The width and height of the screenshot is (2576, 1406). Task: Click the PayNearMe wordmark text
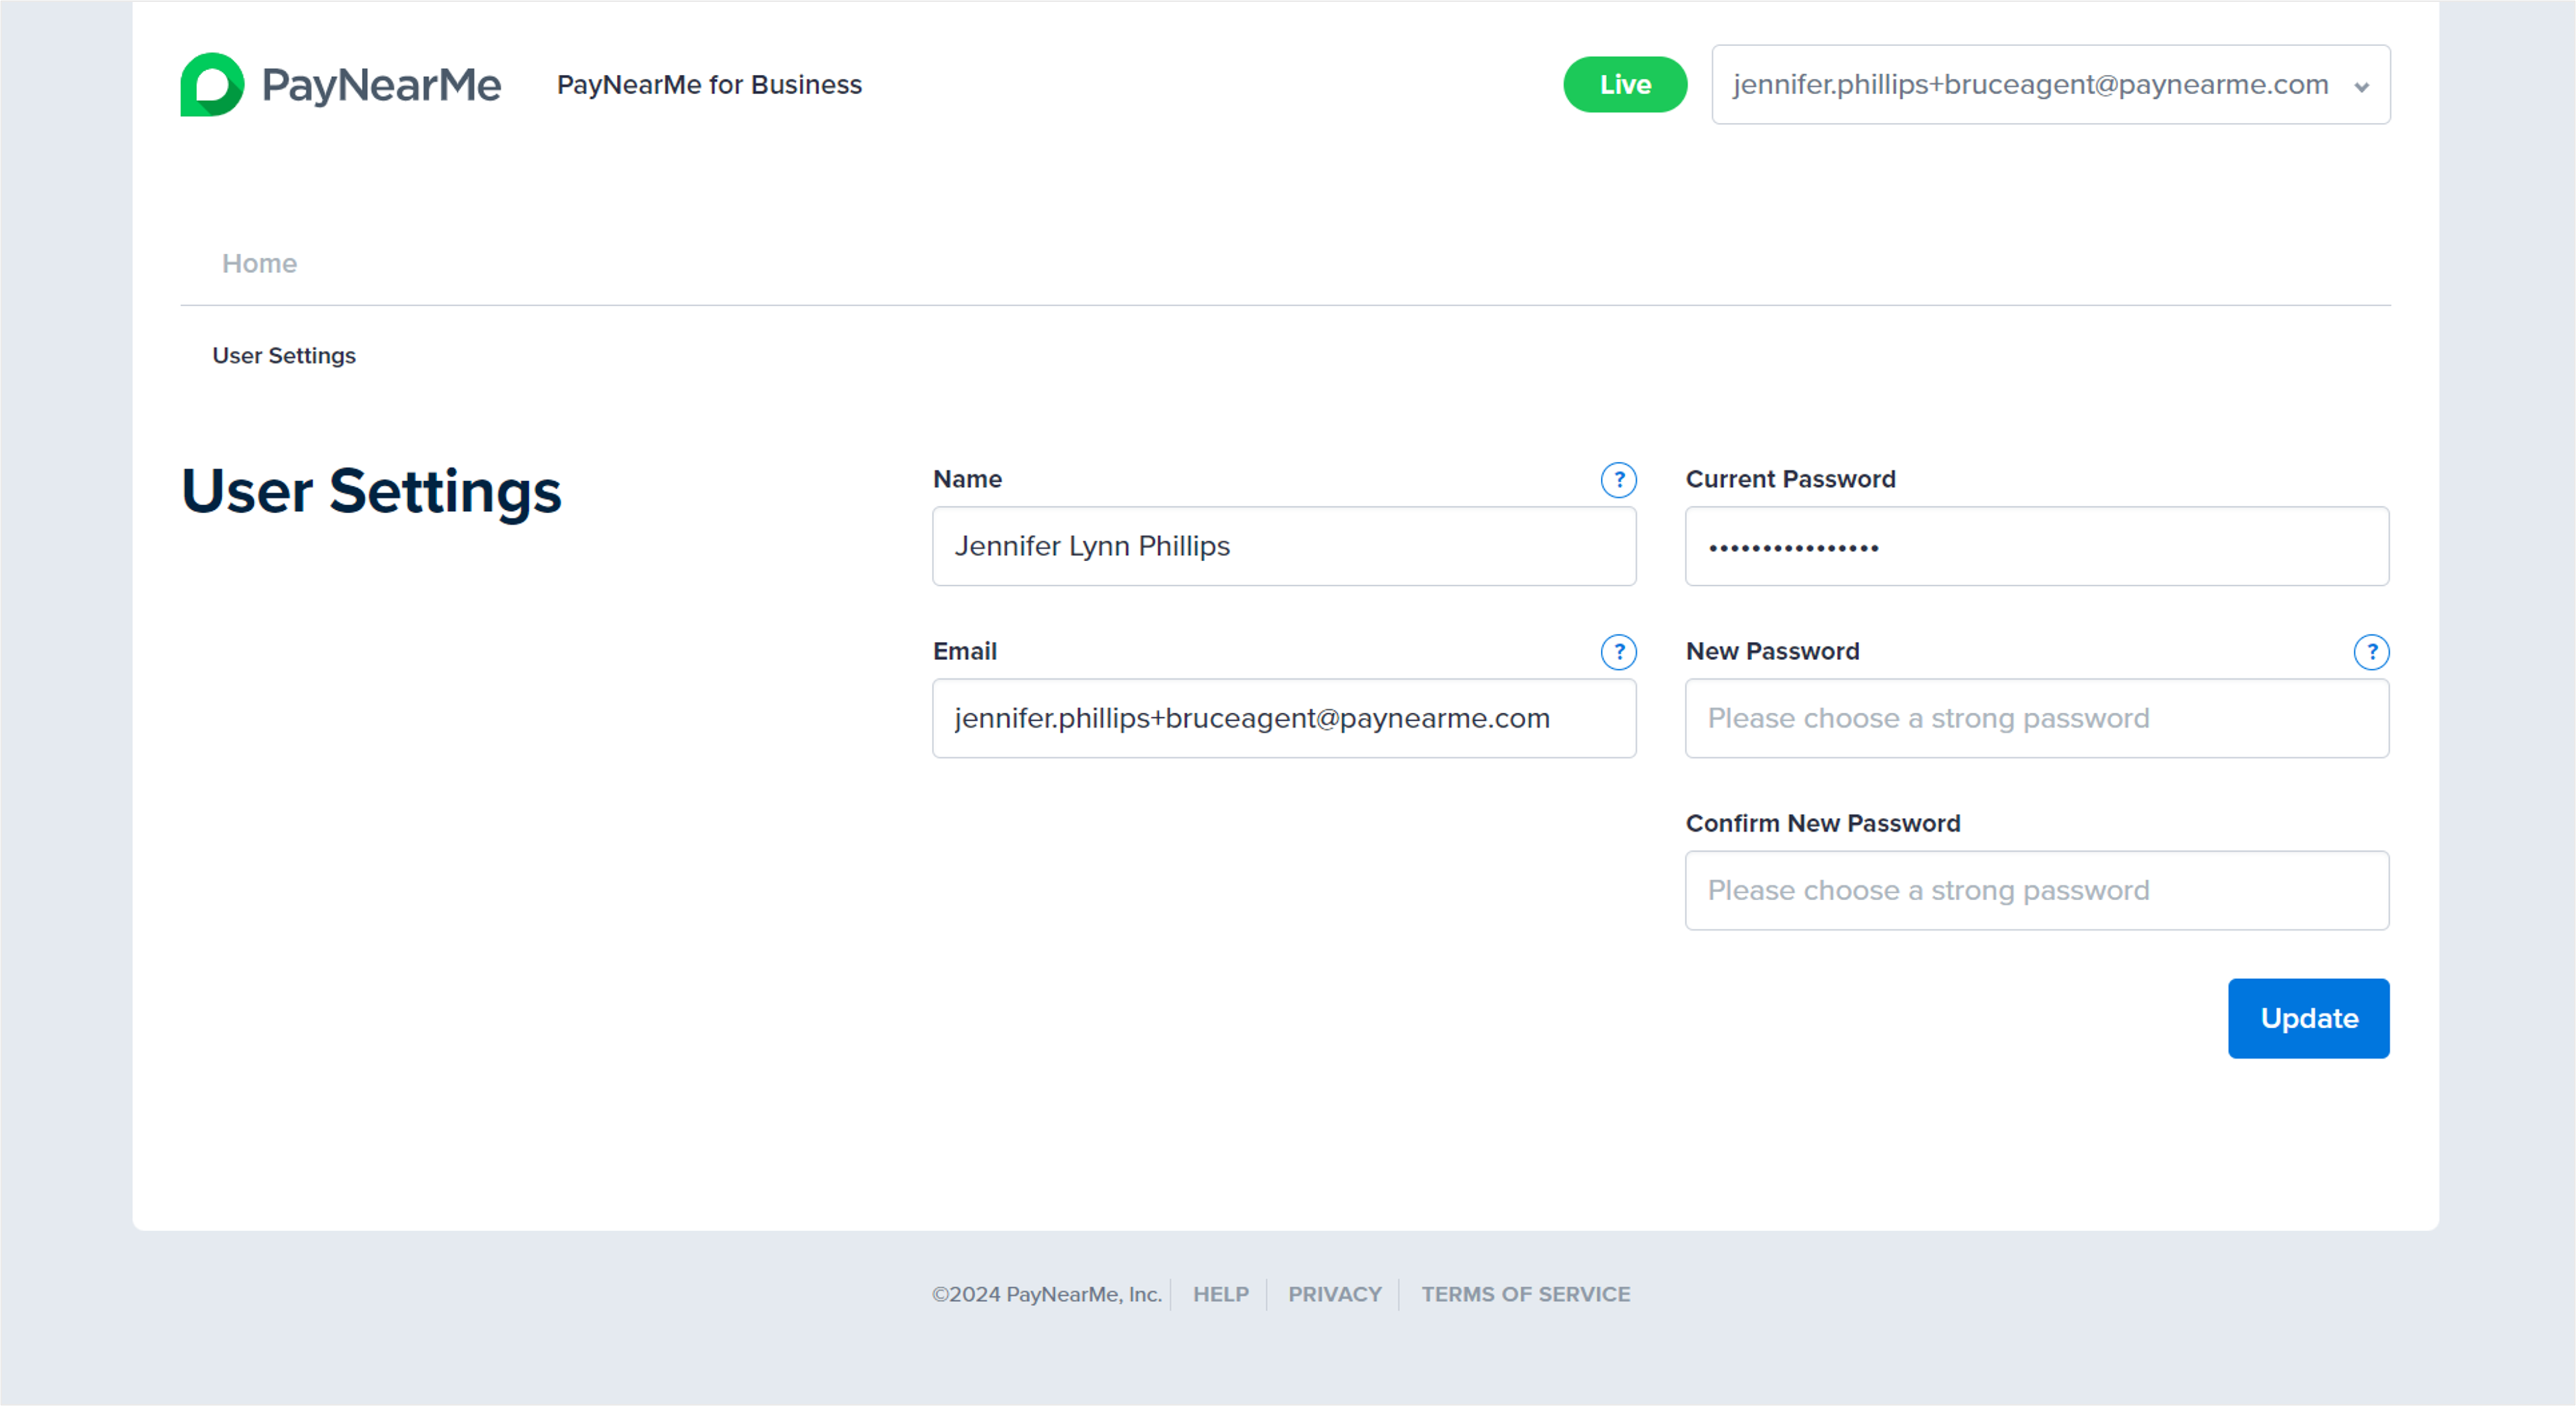point(381,85)
